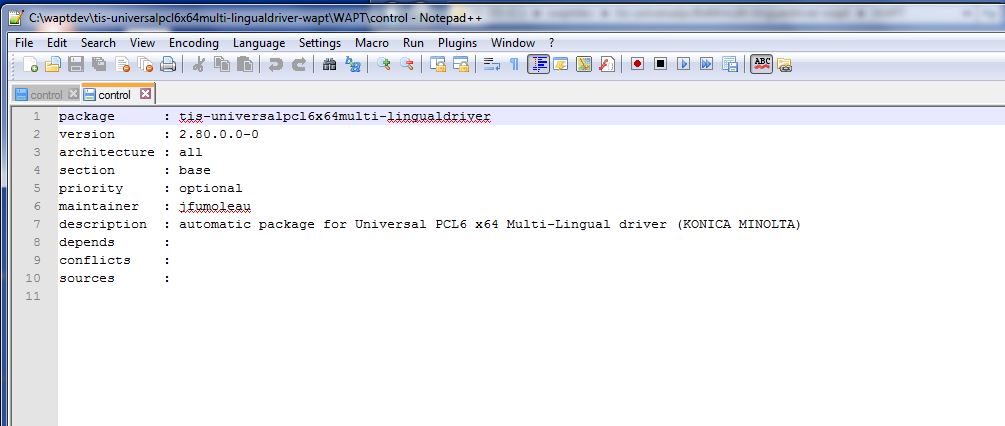The width and height of the screenshot is (1005, 426).
Task: Close the inactive first control tab
Action: (x=73, y=94)
